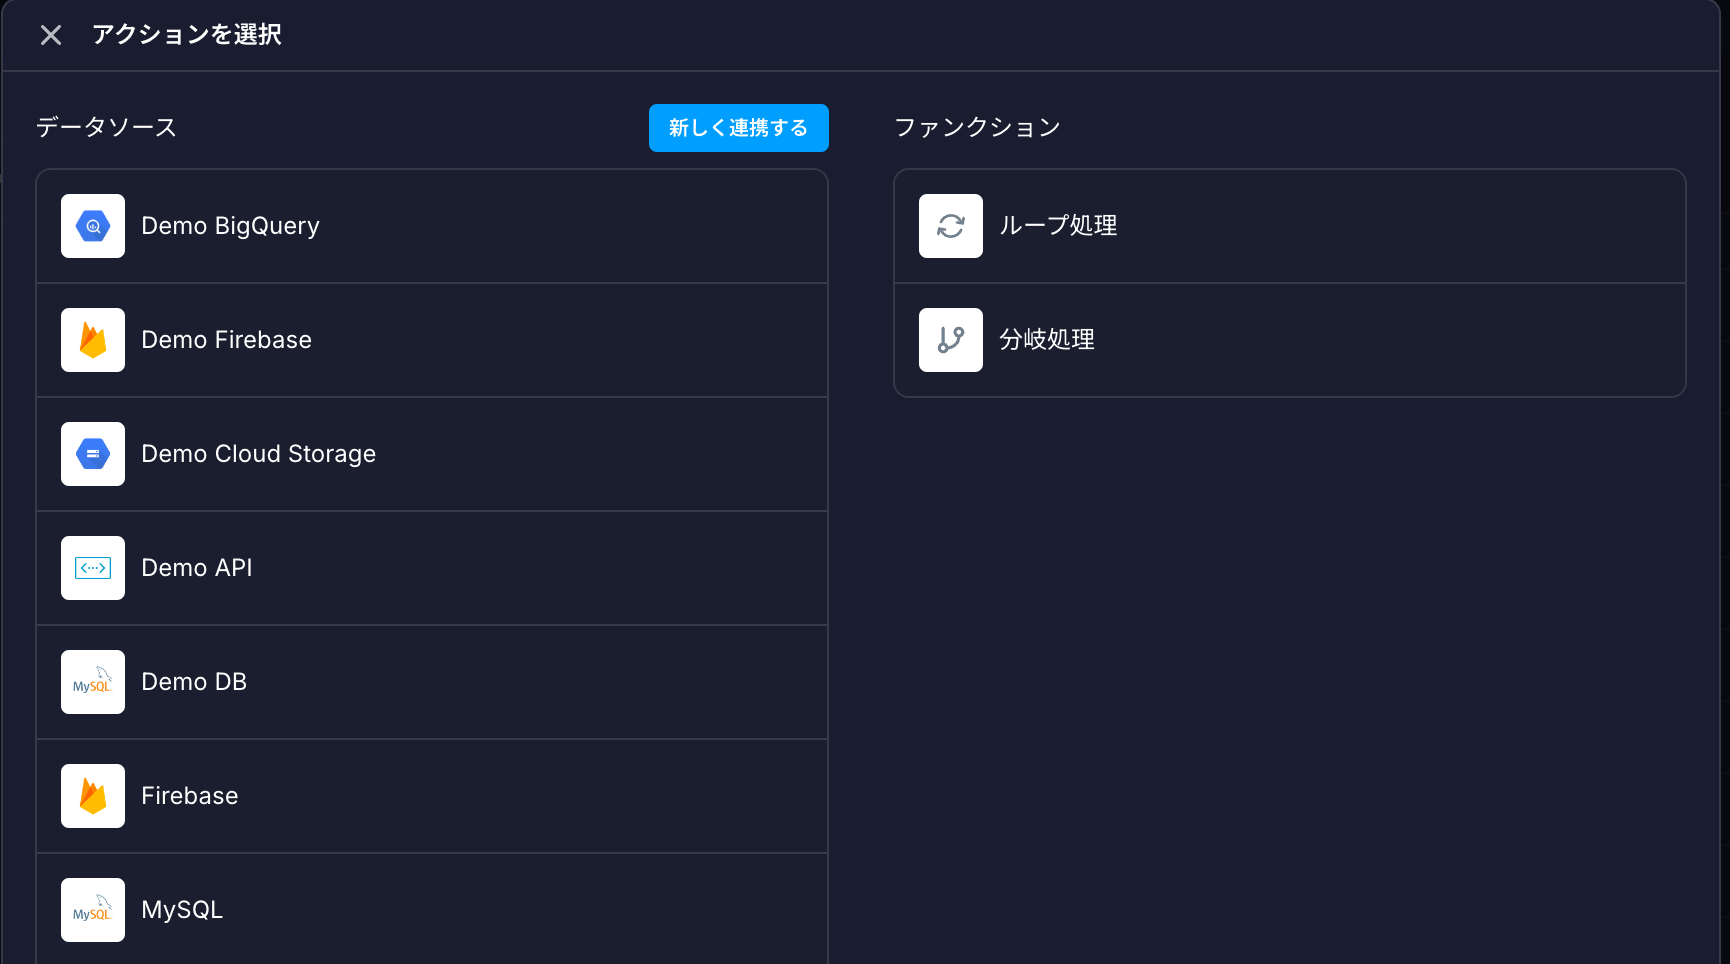
Task: Click the loop arrows icon for ループ処理
Action: (x=951, y=226)
